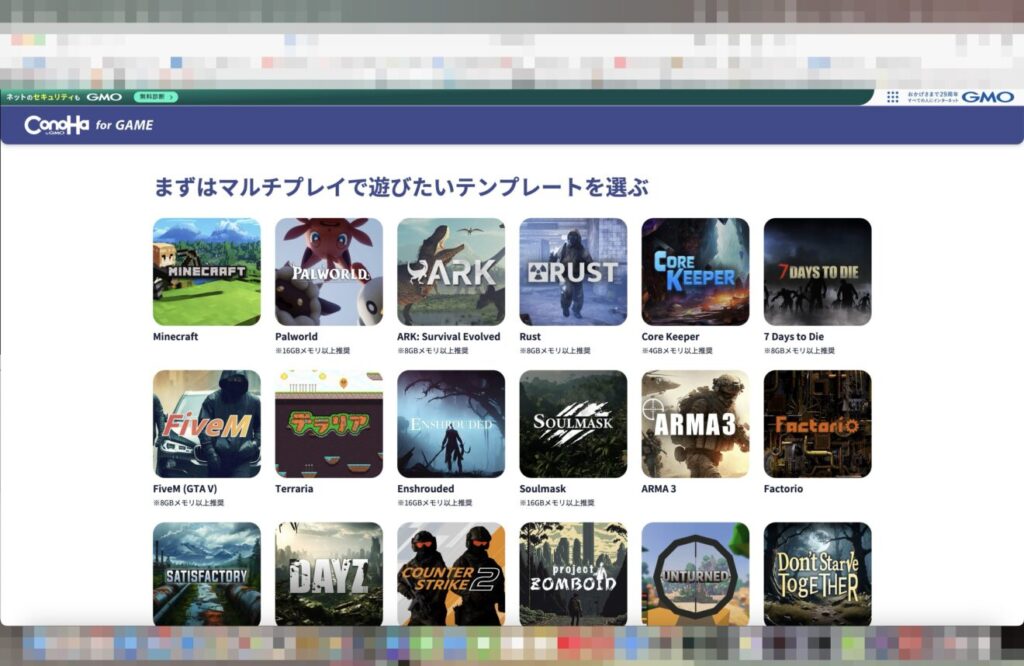Click the 16GB memory note under Enshrouded
Screen dimensions: 1024x666
tap(434, 503)
